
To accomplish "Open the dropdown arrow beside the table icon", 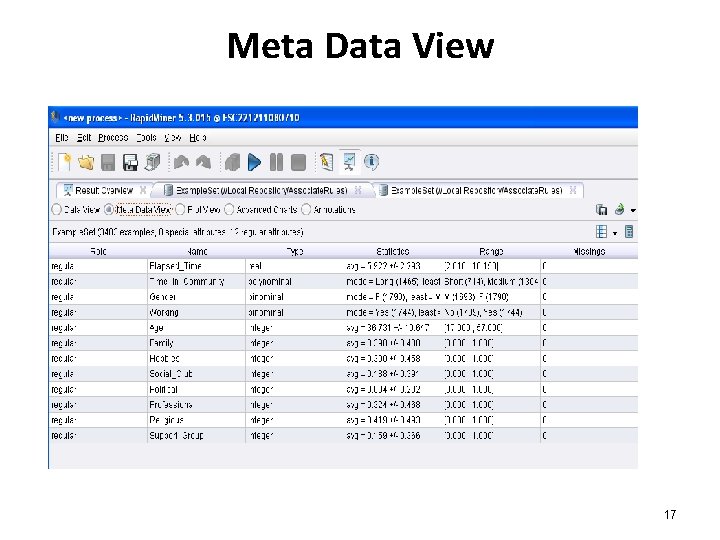I will pos(615,233).
